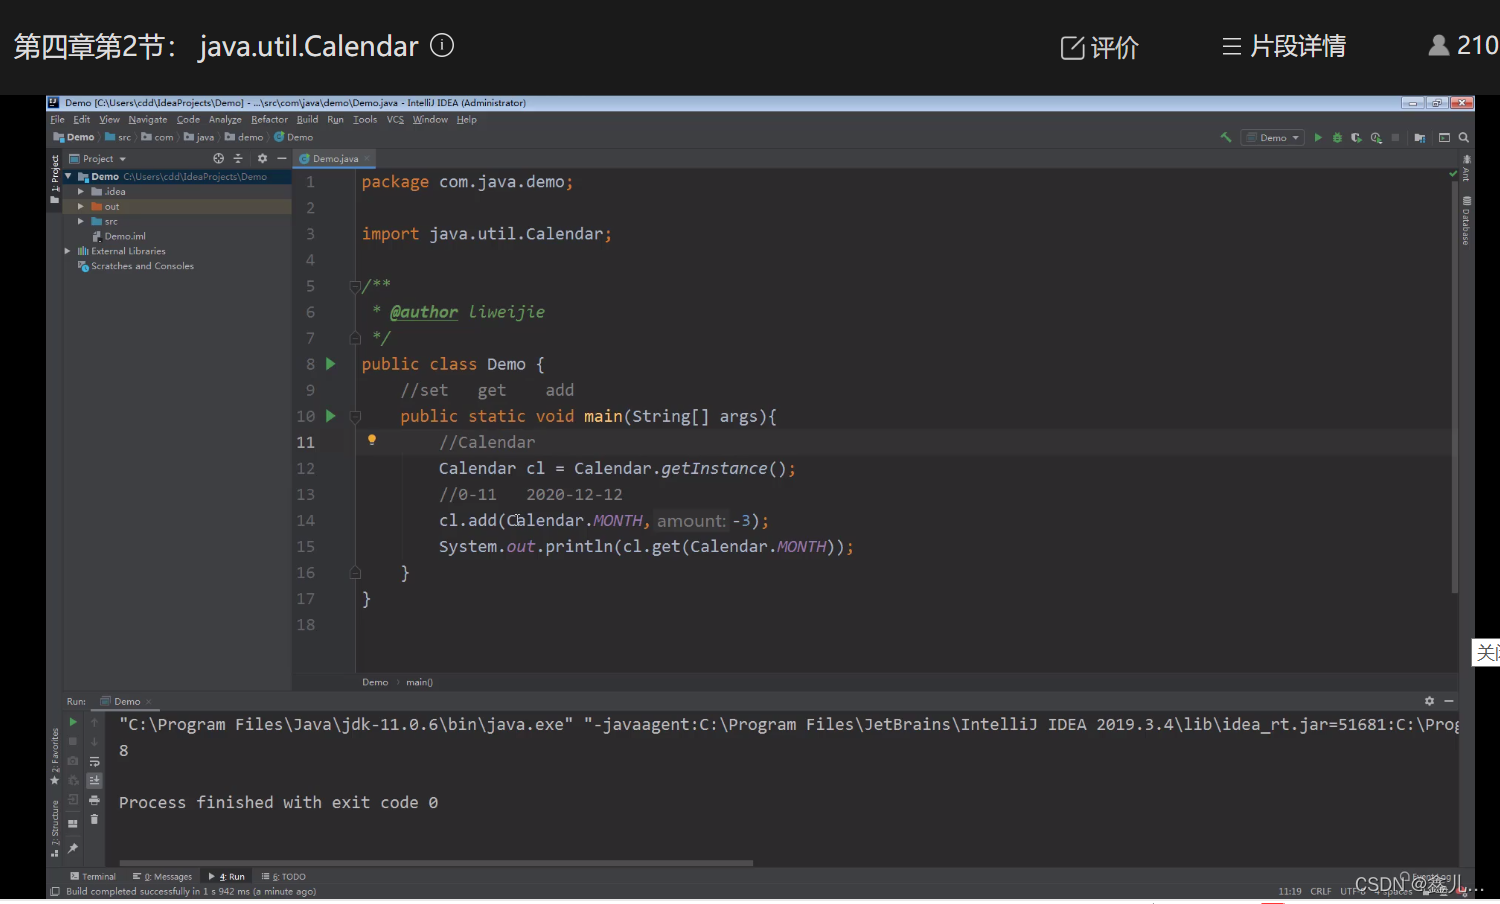Switch to Demo.java editor tab
Image resolution: width=1500 pixels, height=904 pixels.
click(x=335, y=159)
